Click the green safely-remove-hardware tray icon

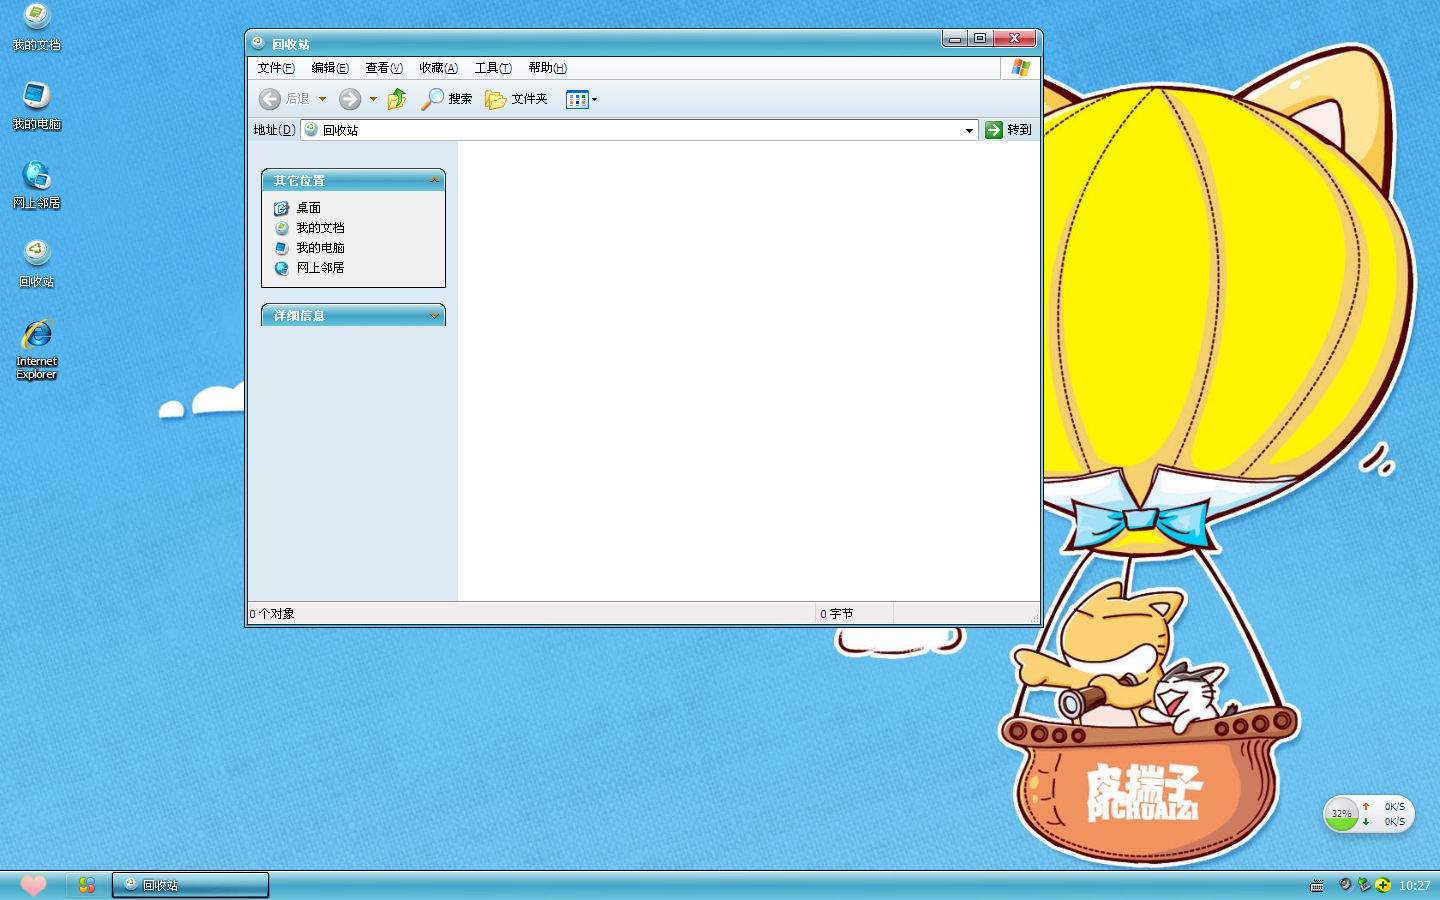(1364, 885)
